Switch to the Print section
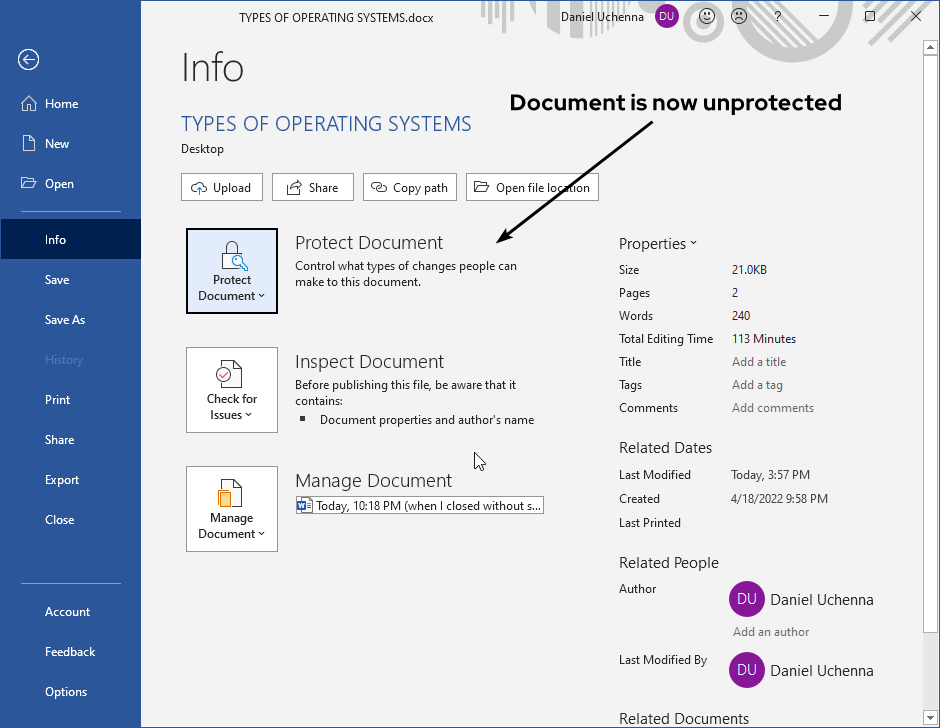This screenshot has height=728, width=940. click(x=57, y=399)
